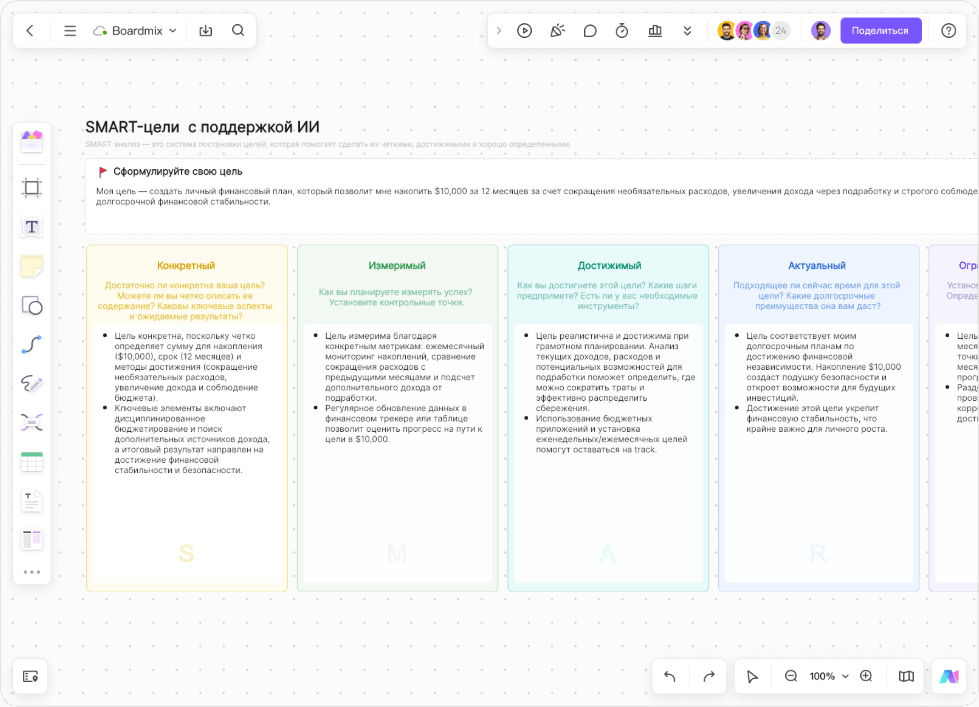Screen dimensions: 979x707
Task: Open the minimap icon
Action: (x=906, y=676)
